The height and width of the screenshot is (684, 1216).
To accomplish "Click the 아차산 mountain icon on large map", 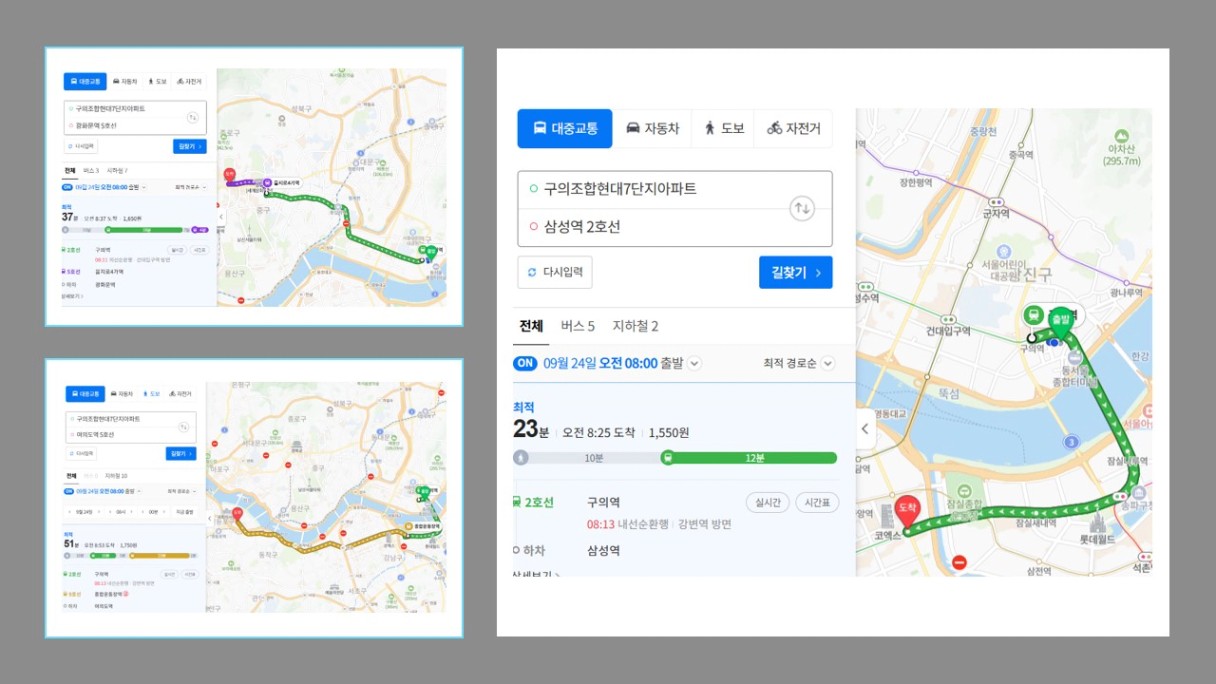I will 1121,136.
